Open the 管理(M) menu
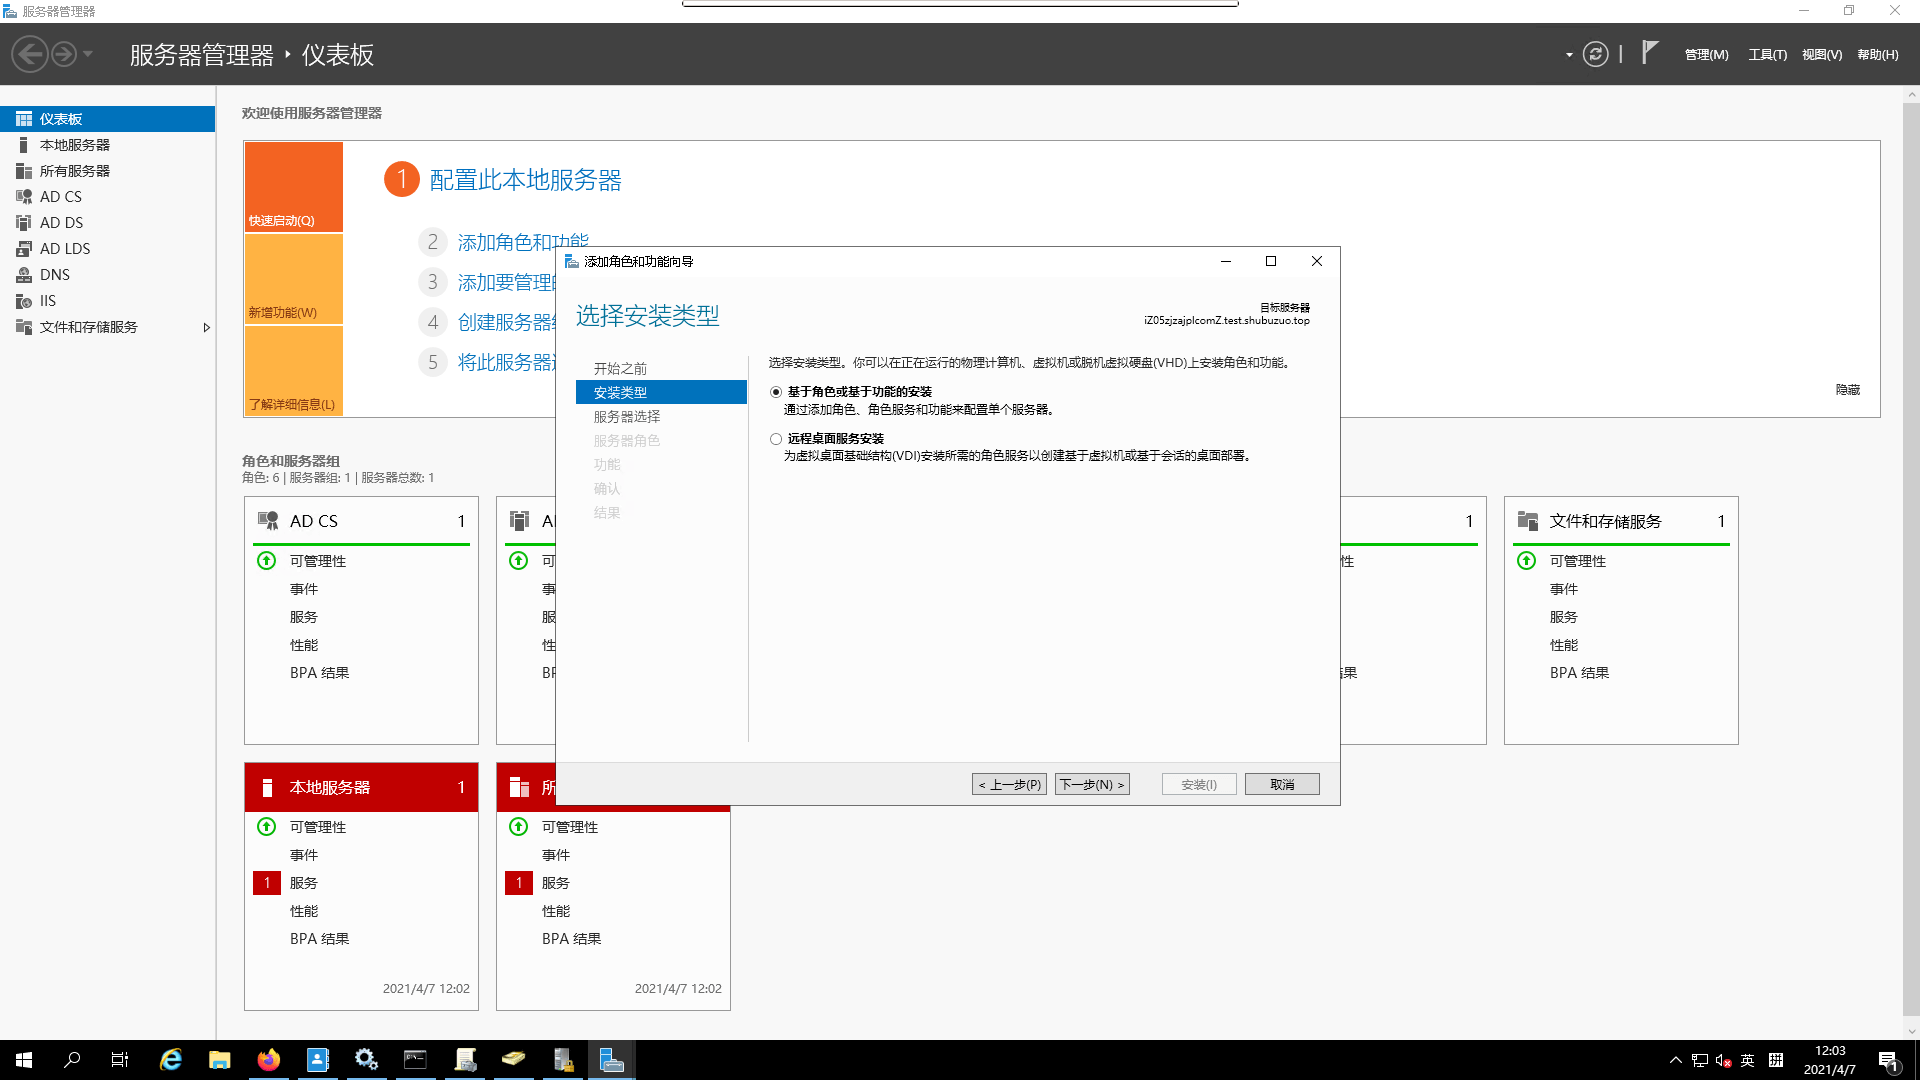This screenshot has width=1920, height=1080. [1706, 55]
